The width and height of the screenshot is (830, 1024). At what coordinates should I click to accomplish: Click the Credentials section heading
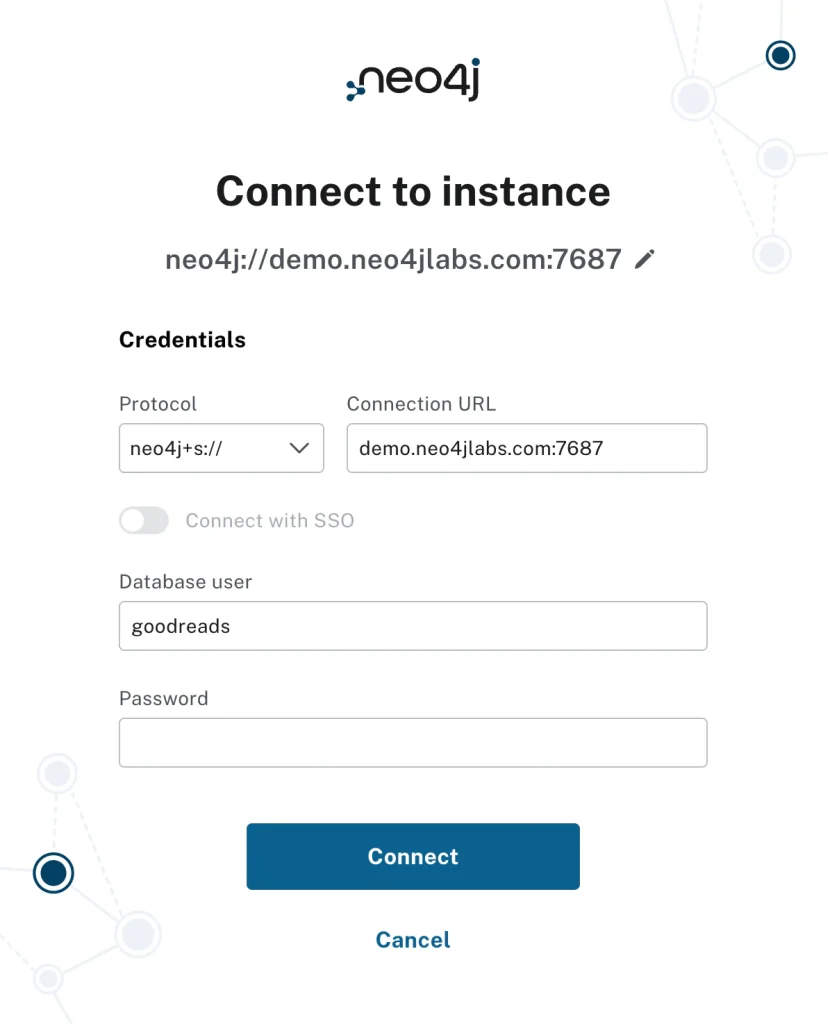182,340
